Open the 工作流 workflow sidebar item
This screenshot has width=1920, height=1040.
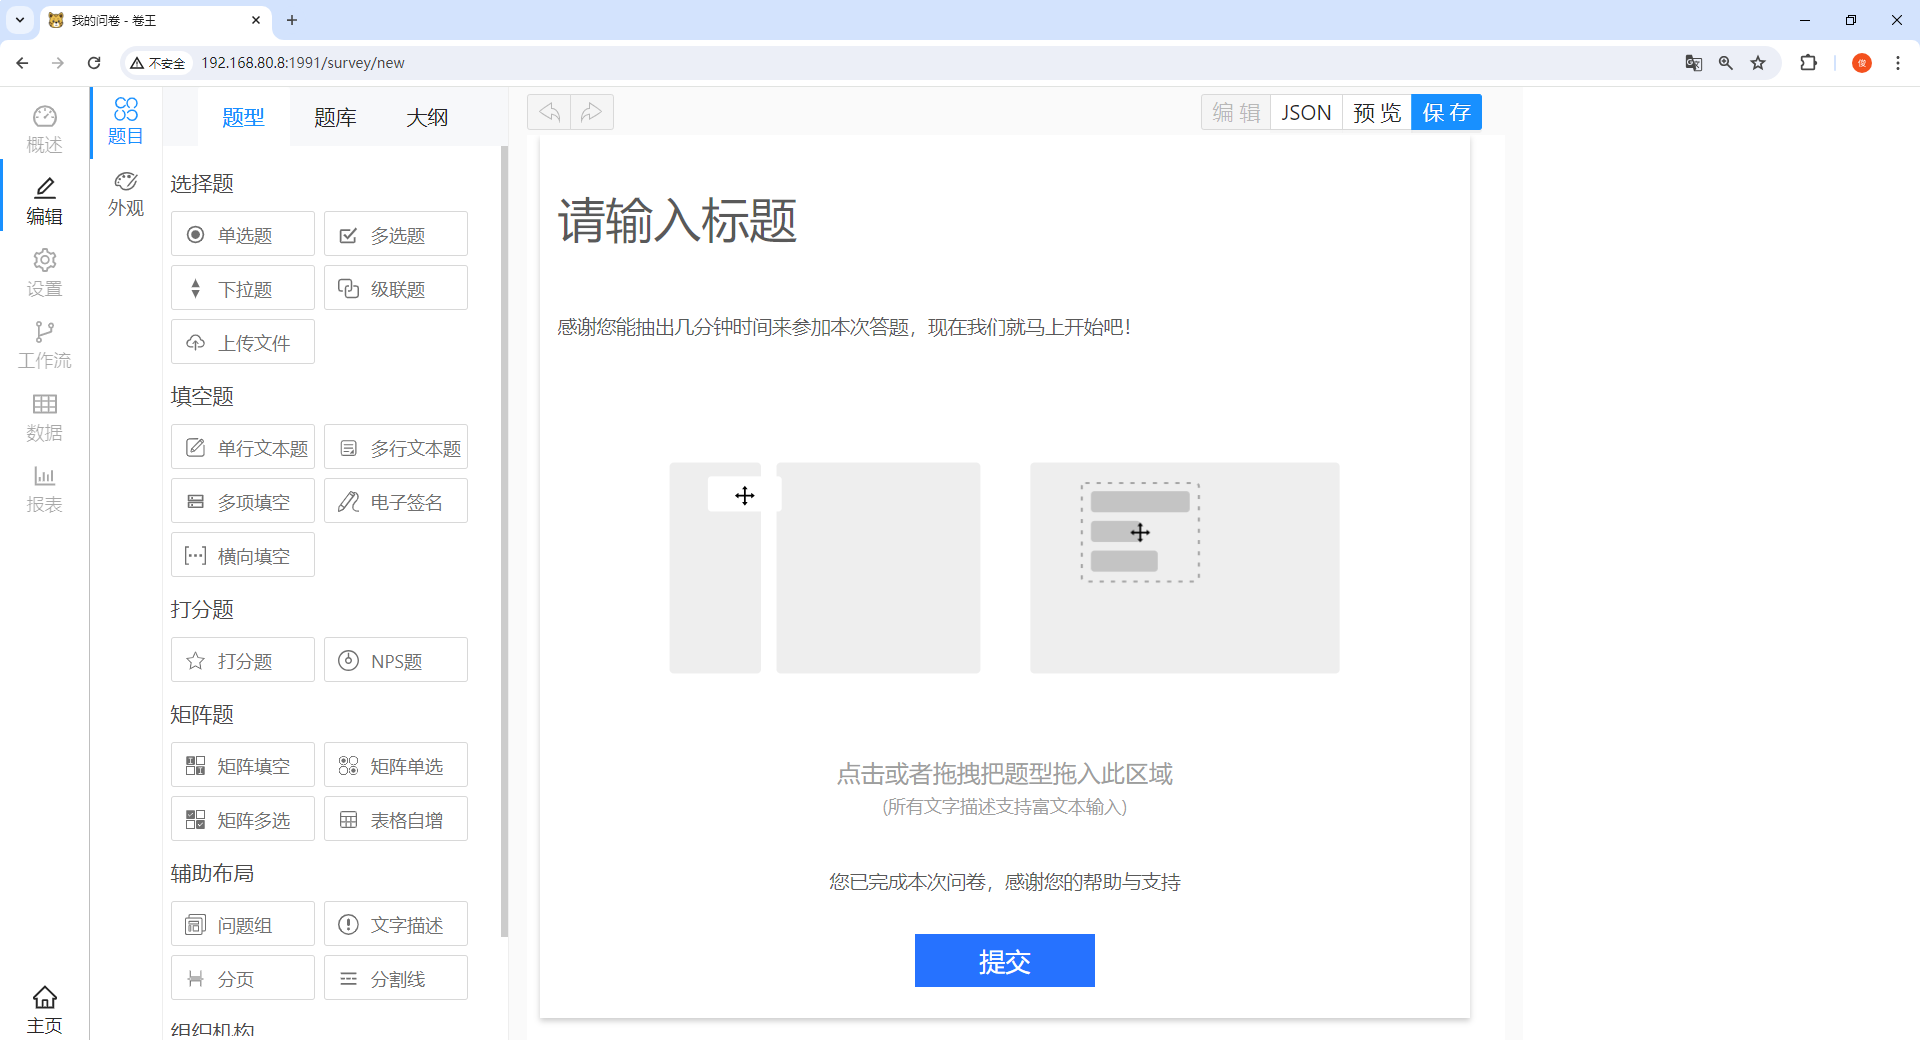[x=44, y=345]
